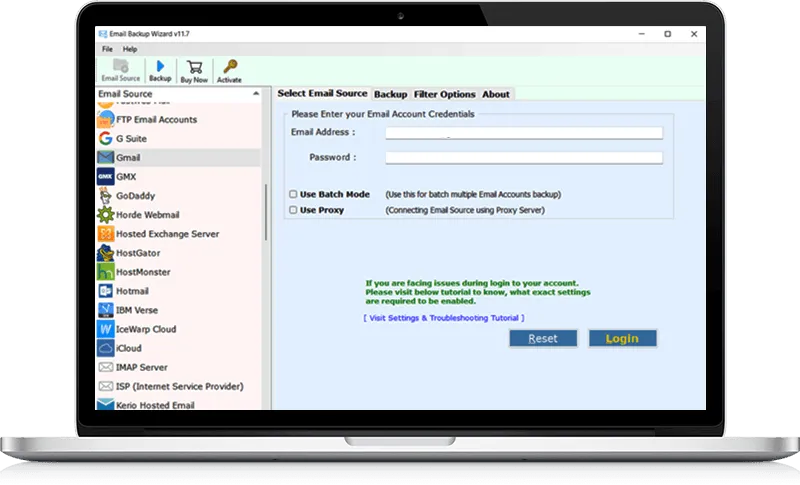Select "IceWarp Cloud" list entry
This screenshot has width=800, height=485.
coord(179,329)
